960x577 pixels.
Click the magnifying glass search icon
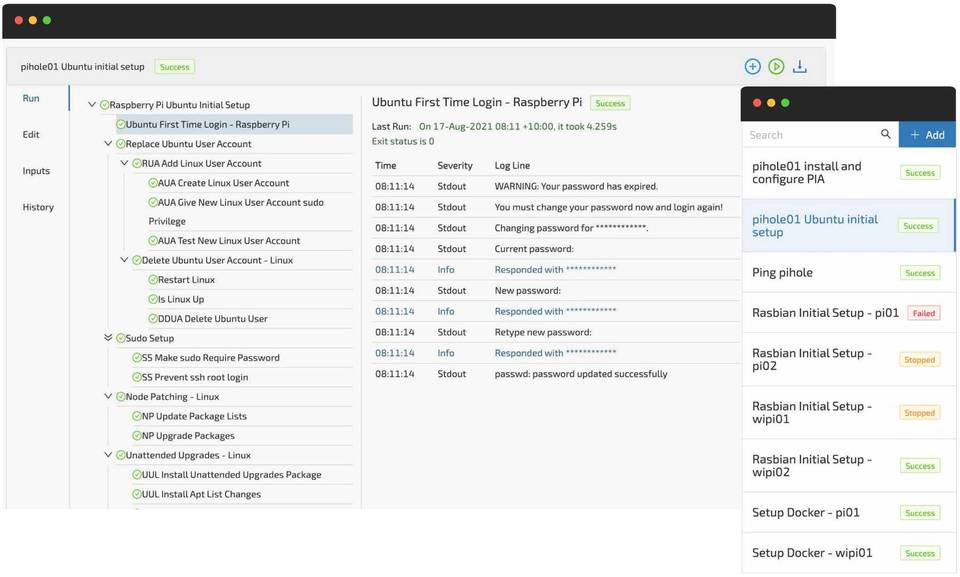pyautogui.click(x=886, y=134)
